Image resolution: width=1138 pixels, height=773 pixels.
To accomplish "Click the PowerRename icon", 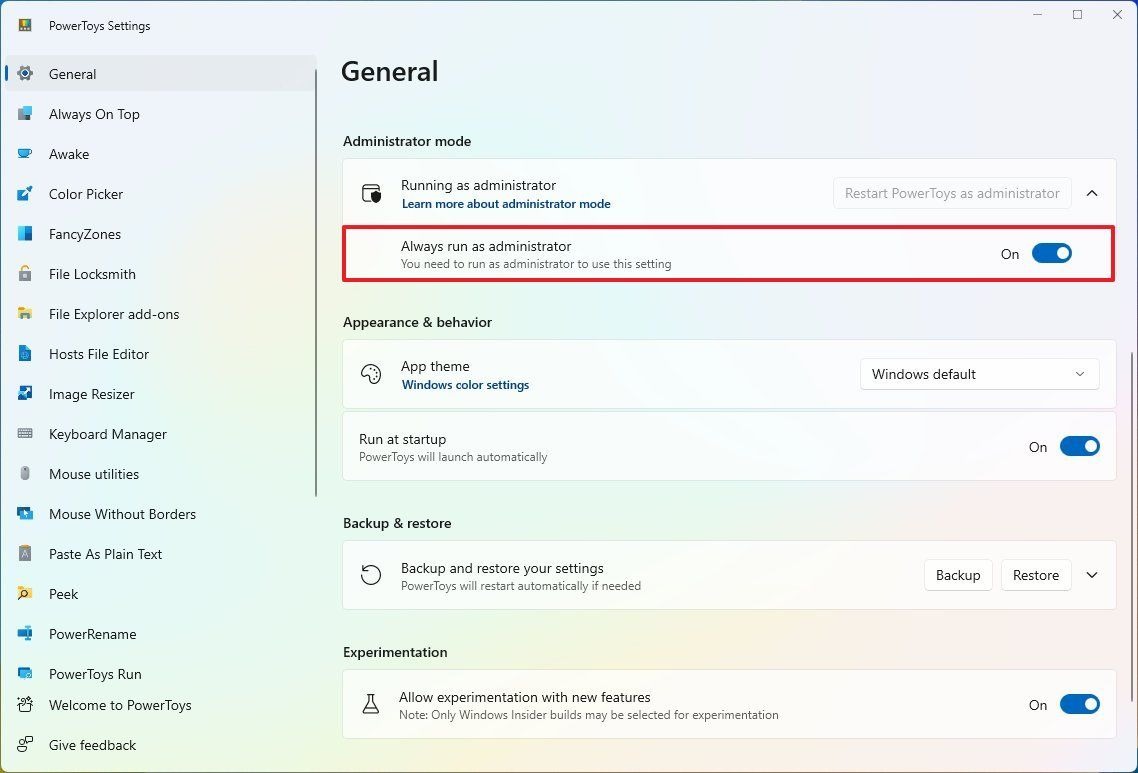I will (25, 633).
